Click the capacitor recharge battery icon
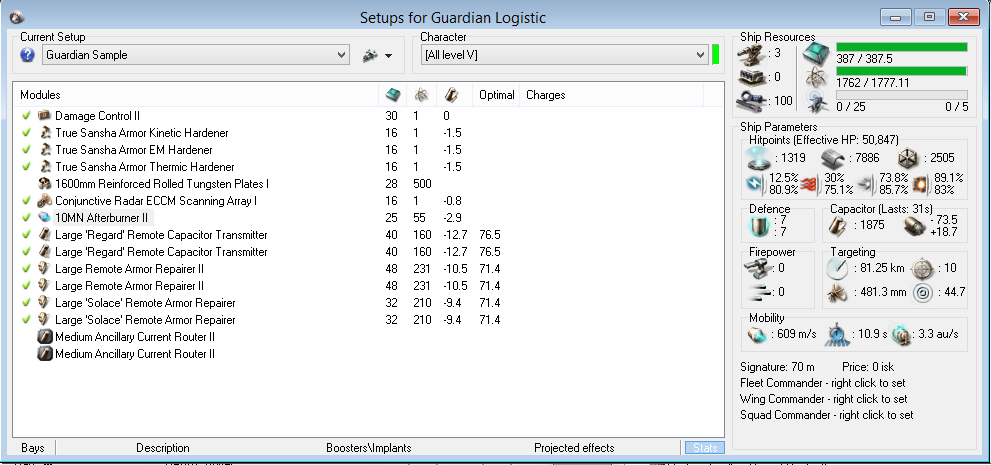The width and height of the screenshot is (991, 465). pyautogui.click(x=915, y=226)
